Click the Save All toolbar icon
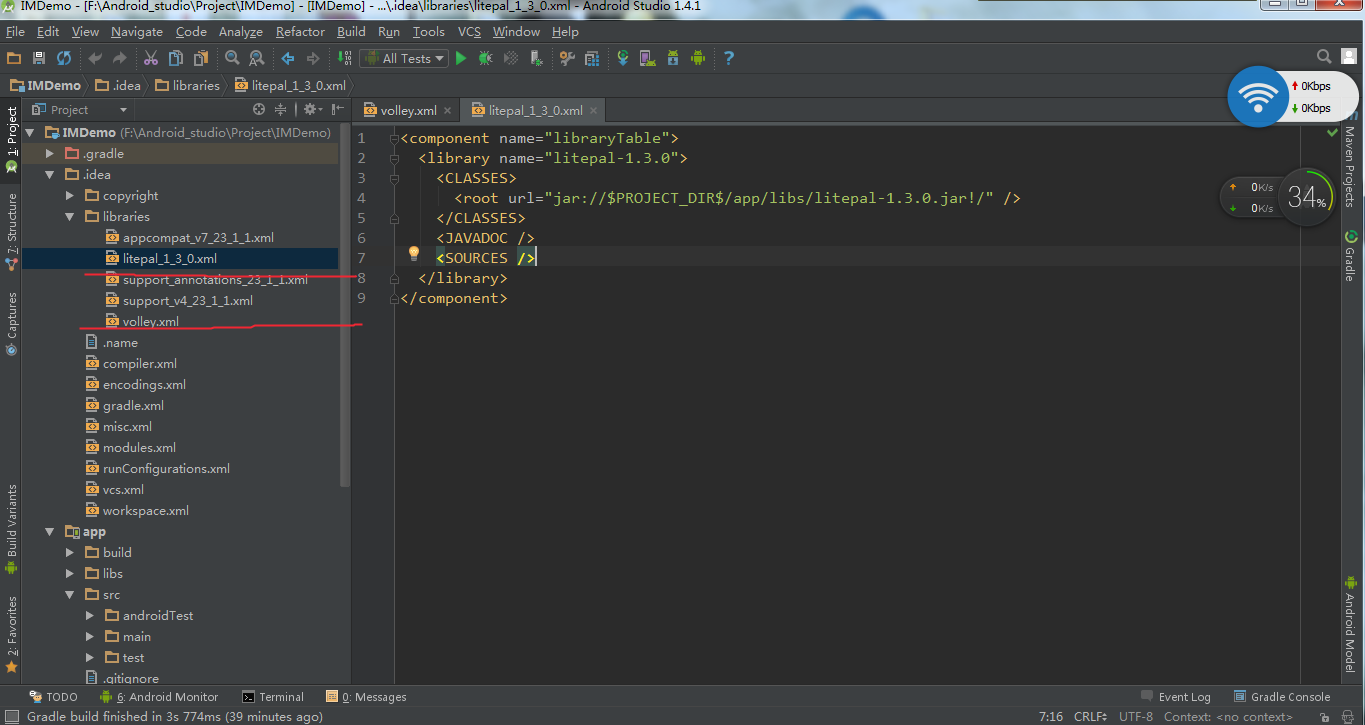1365x725 pixels. (39, 58)
